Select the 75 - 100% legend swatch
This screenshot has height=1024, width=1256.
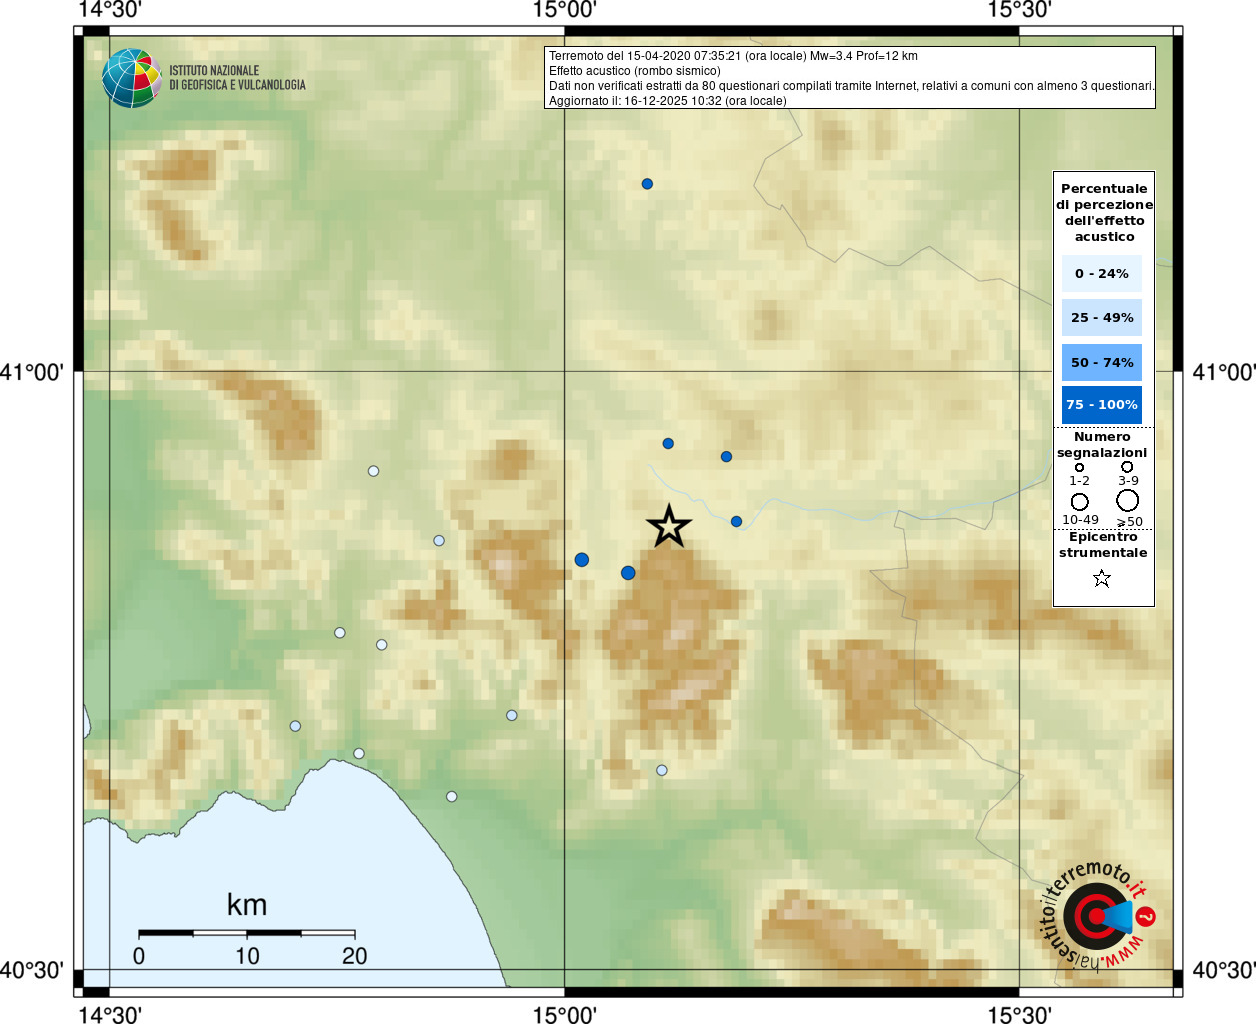click(x=1101, y=405)
